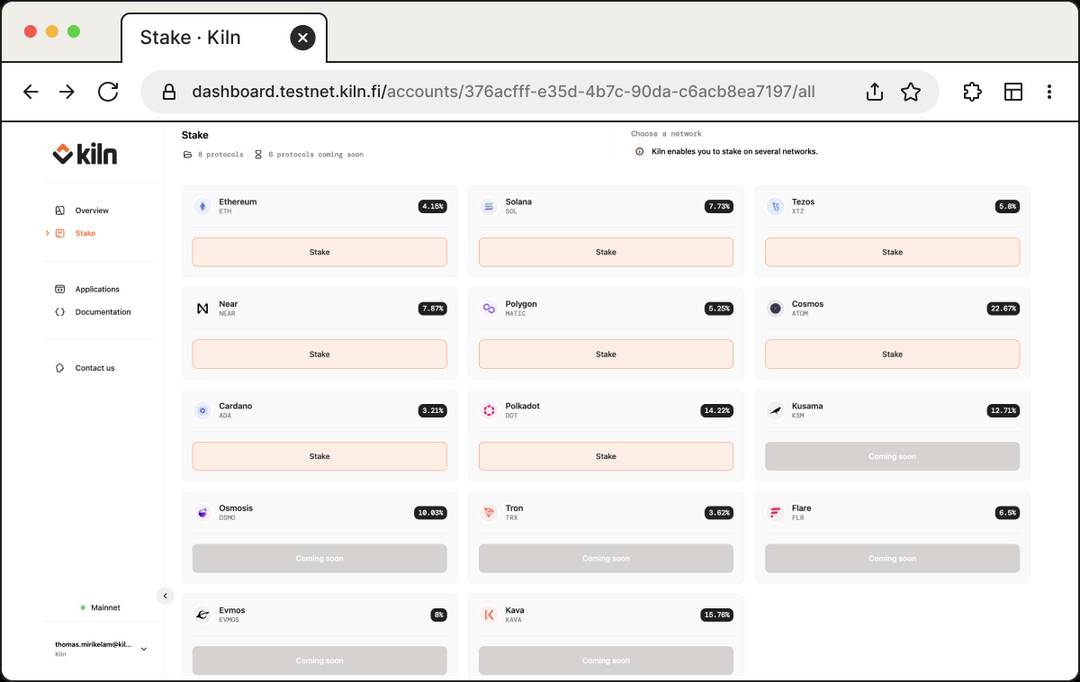Click the Cardano logo icon
The height and width of the screenshot is (682, 1080).
pos(202,410)
